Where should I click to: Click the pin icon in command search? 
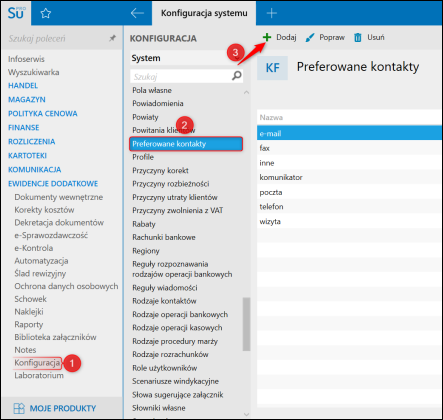112,38
